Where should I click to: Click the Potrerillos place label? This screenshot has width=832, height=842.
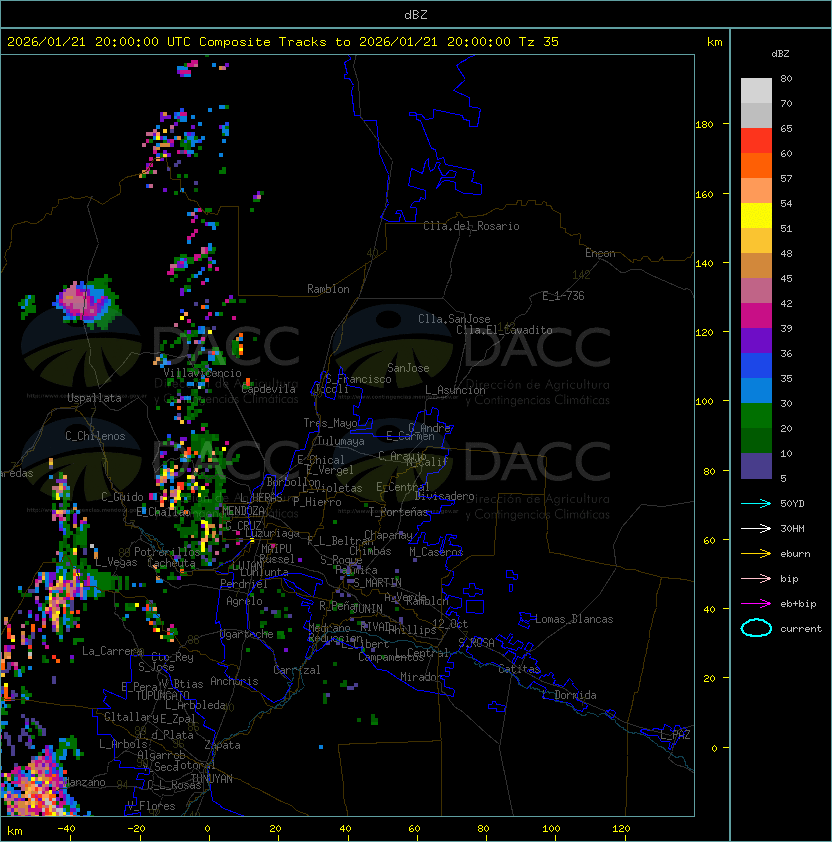(x=167, y=552)
